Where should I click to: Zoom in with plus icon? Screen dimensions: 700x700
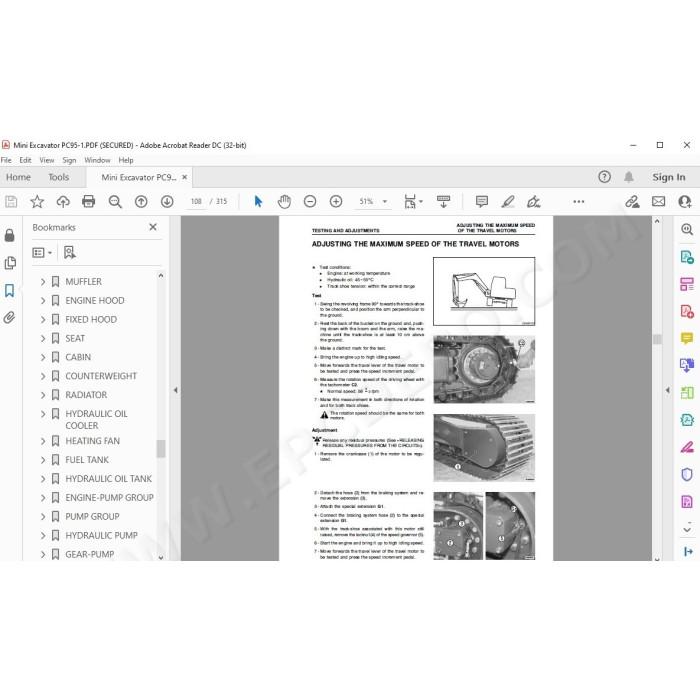point(336,202)
